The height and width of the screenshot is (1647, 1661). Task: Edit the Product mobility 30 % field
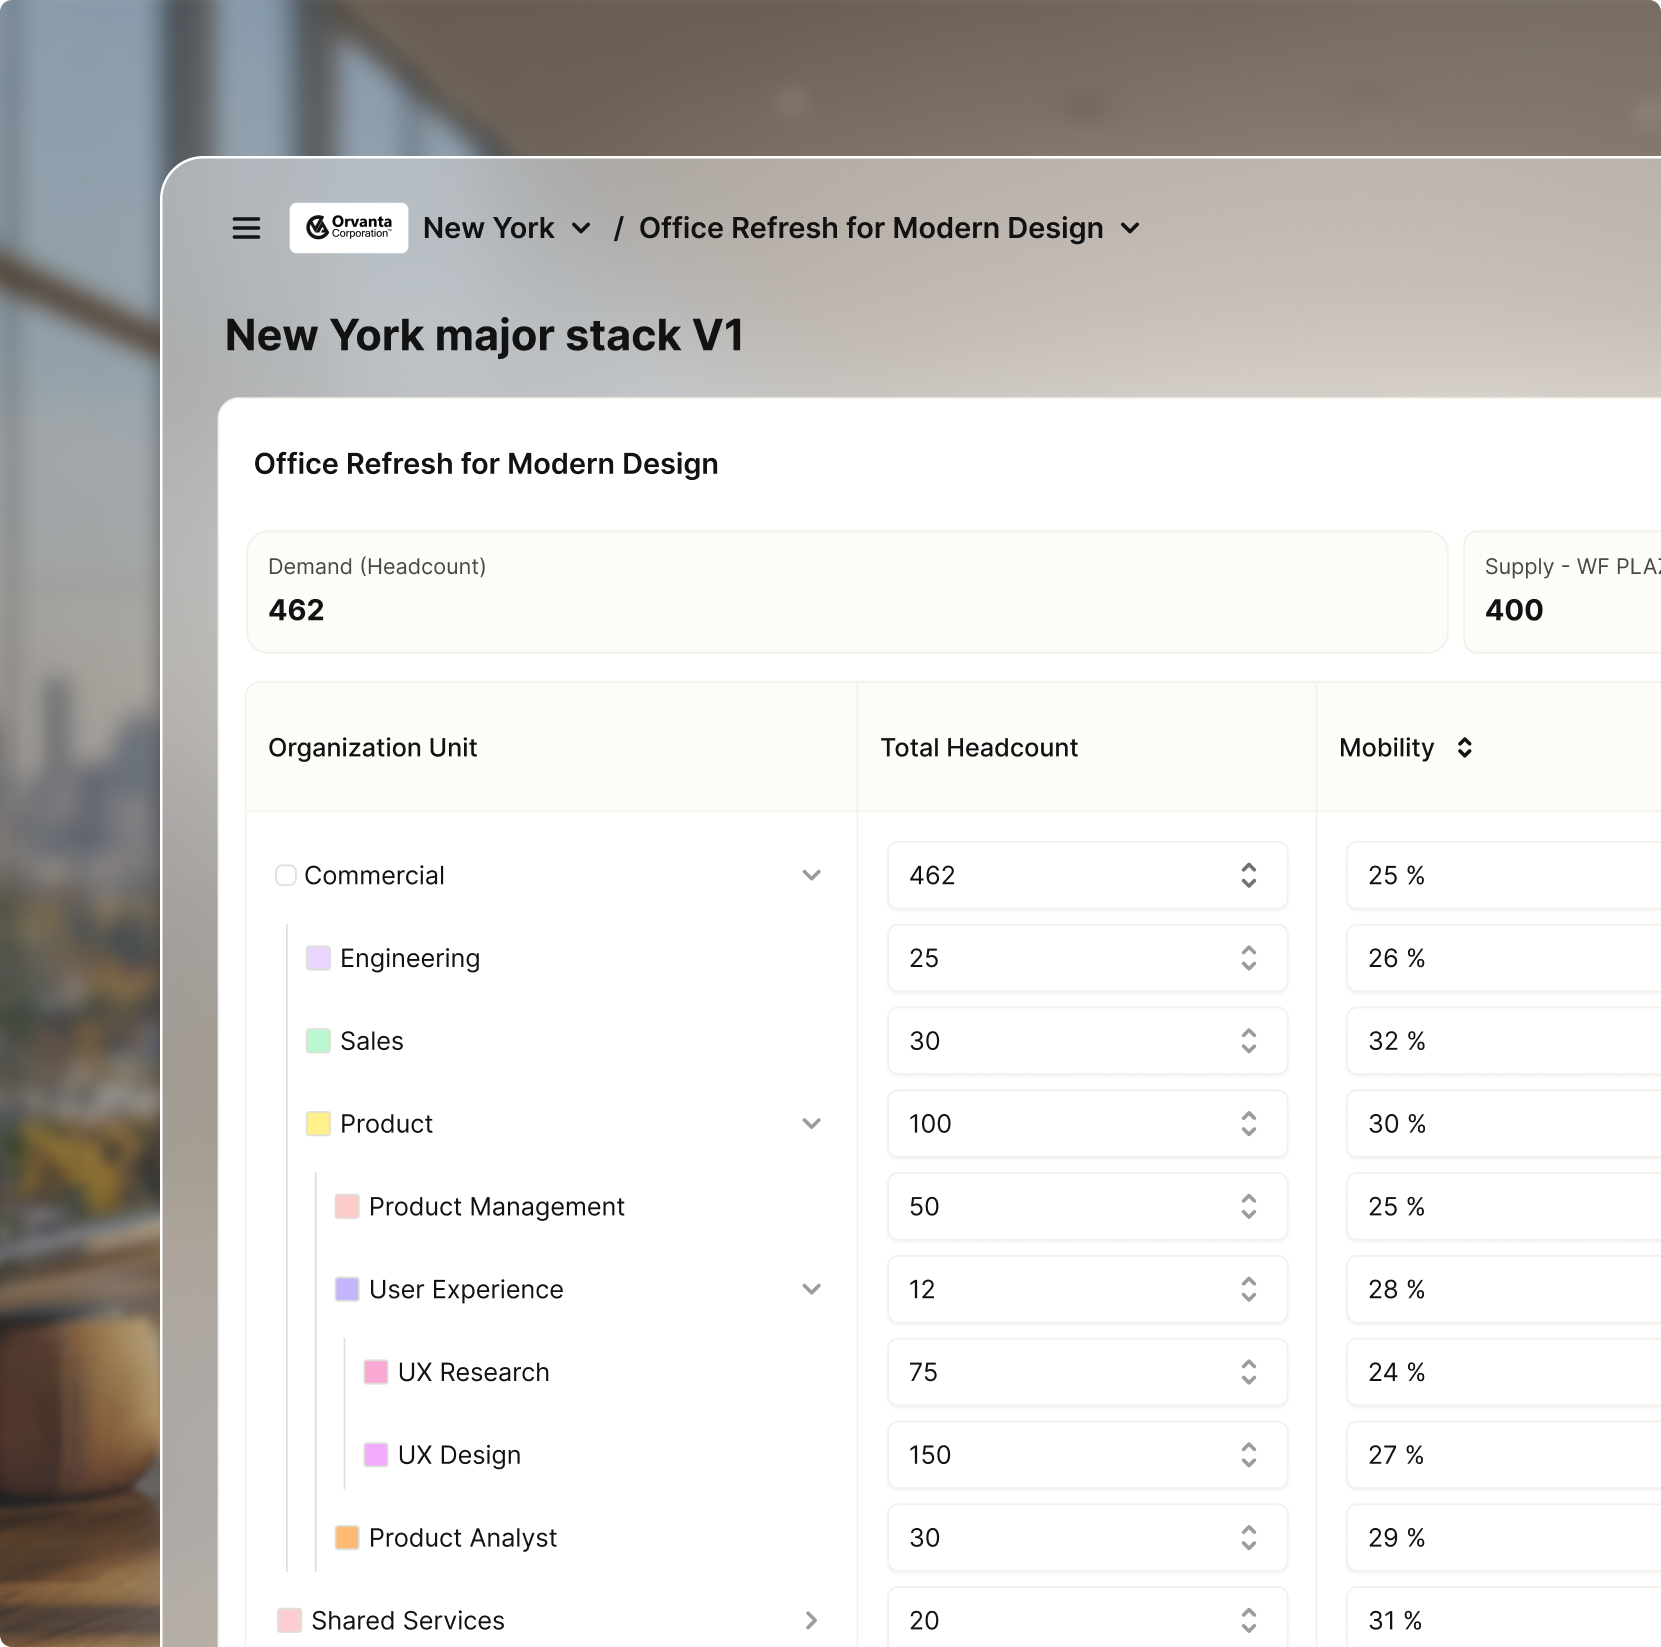click(x=1503, y=1124)
